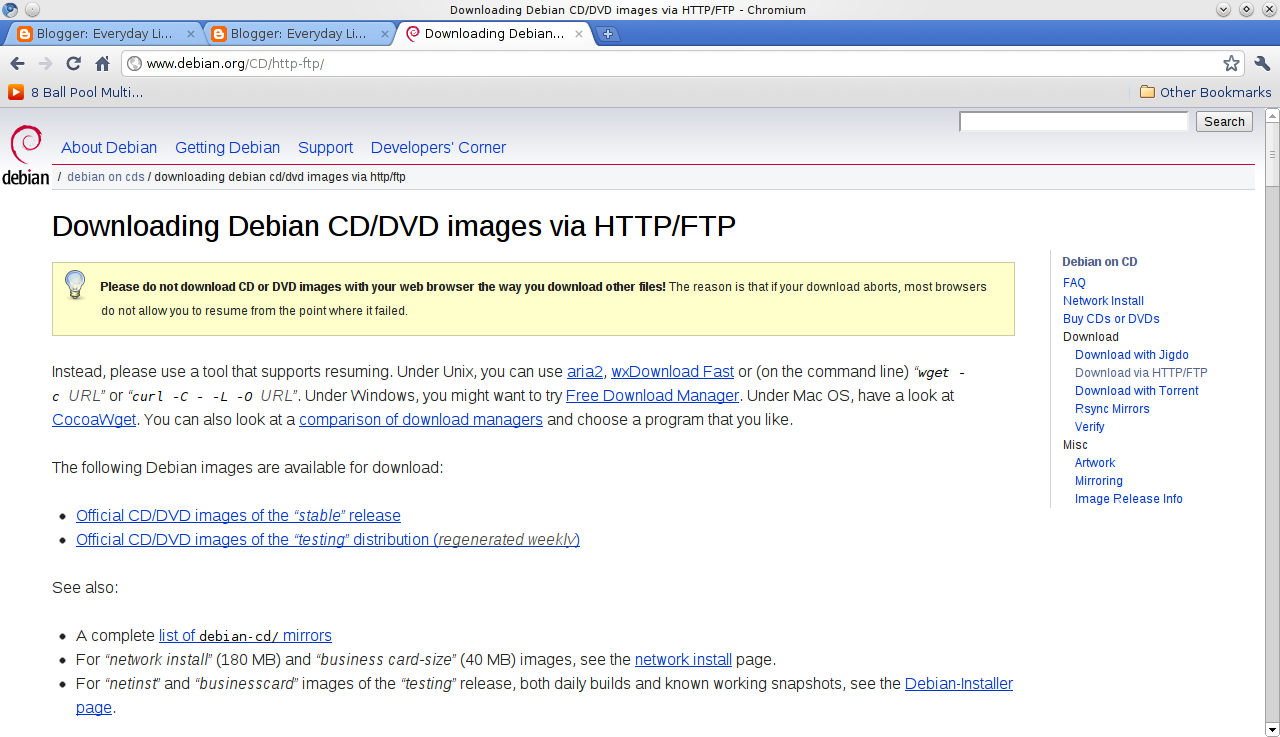The width and height of the screenshot is (1280, 737).
Task: Click the lightbulb tip icon
Action: click(75, 285)
